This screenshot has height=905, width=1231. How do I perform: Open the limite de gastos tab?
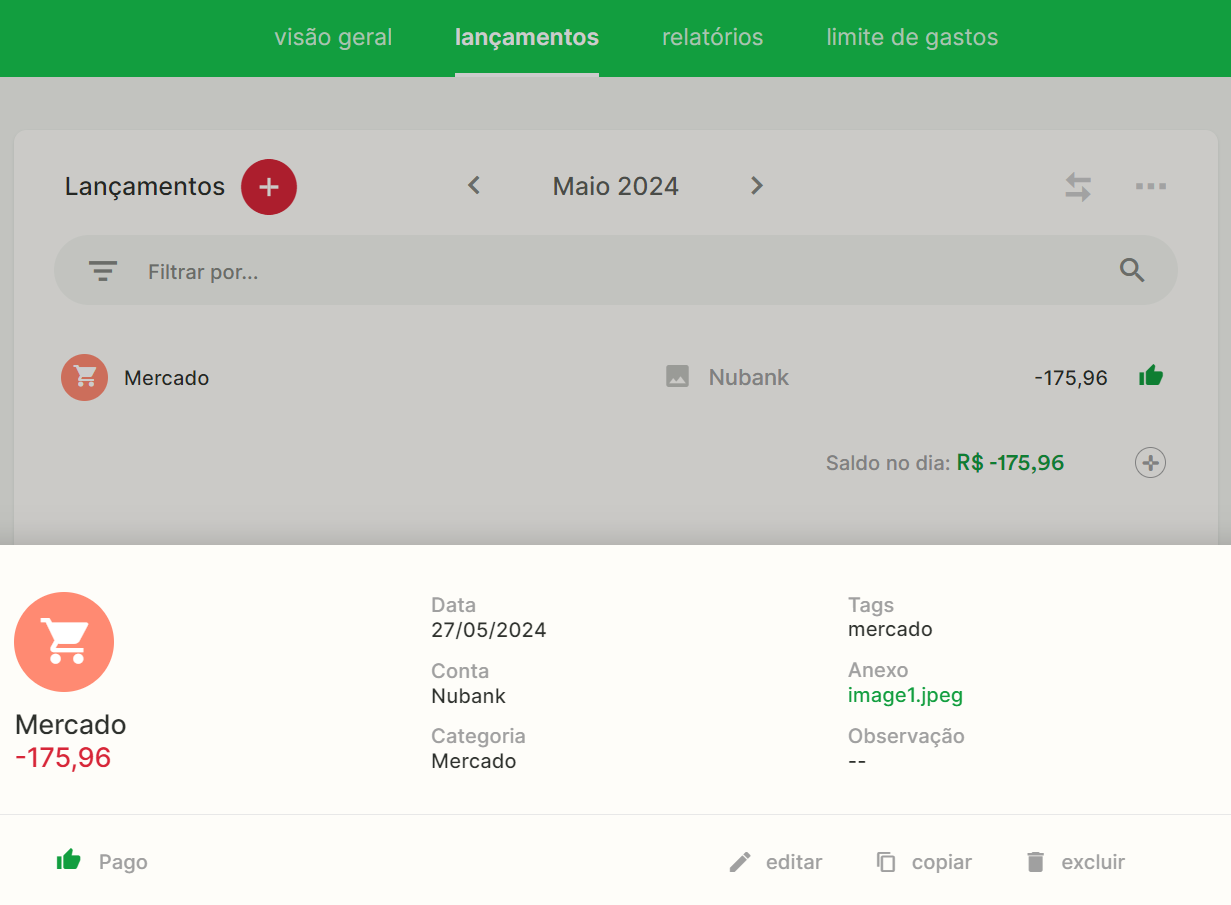[912, 38]
